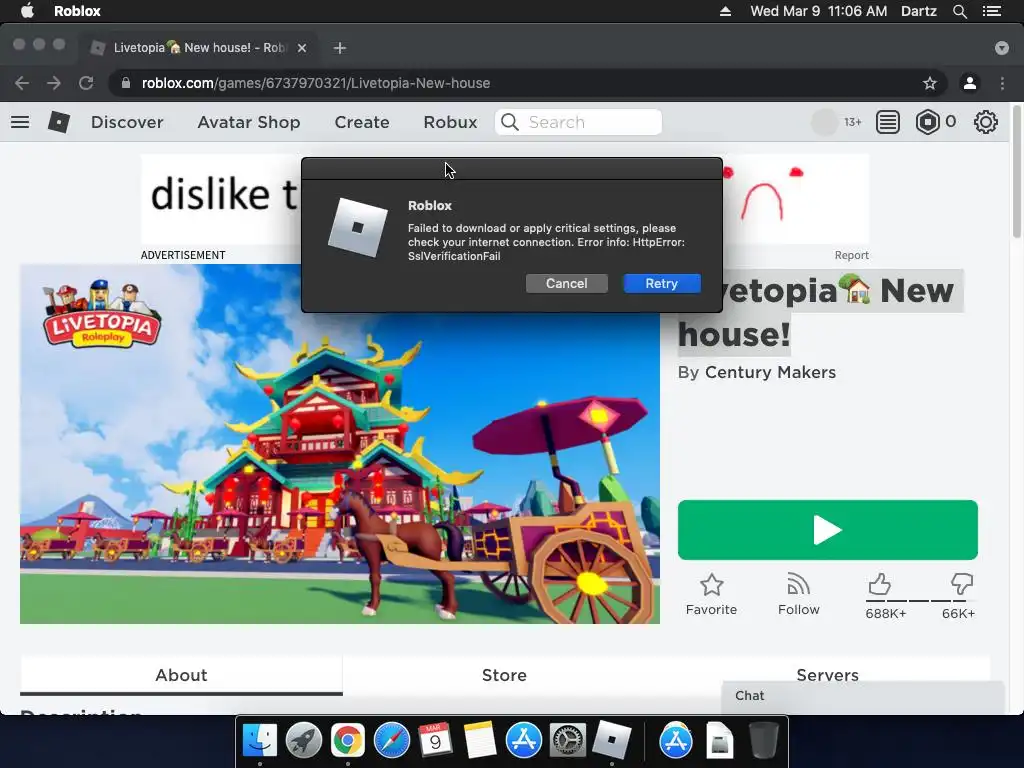Open Safari from the Dock
The height and width of the screenshot is (768, 1024).
391,740
